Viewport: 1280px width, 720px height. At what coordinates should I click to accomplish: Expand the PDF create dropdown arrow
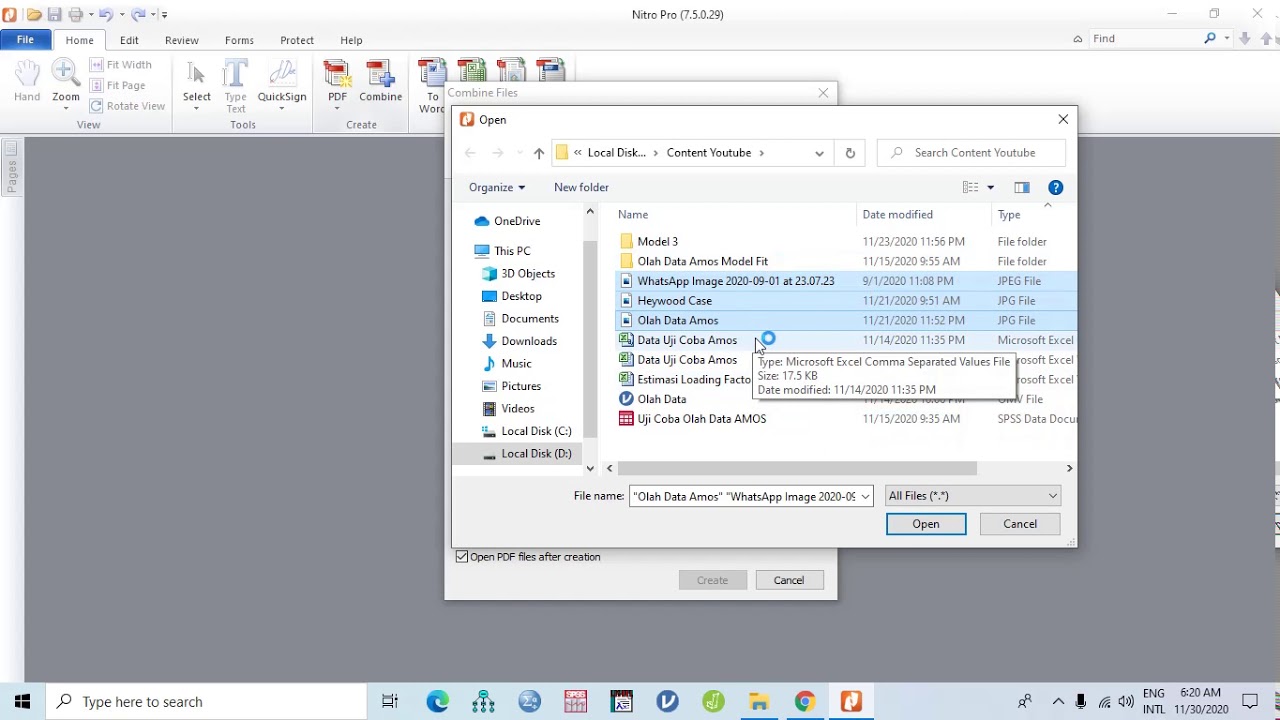pyautogui.click(x=337, y=109)
